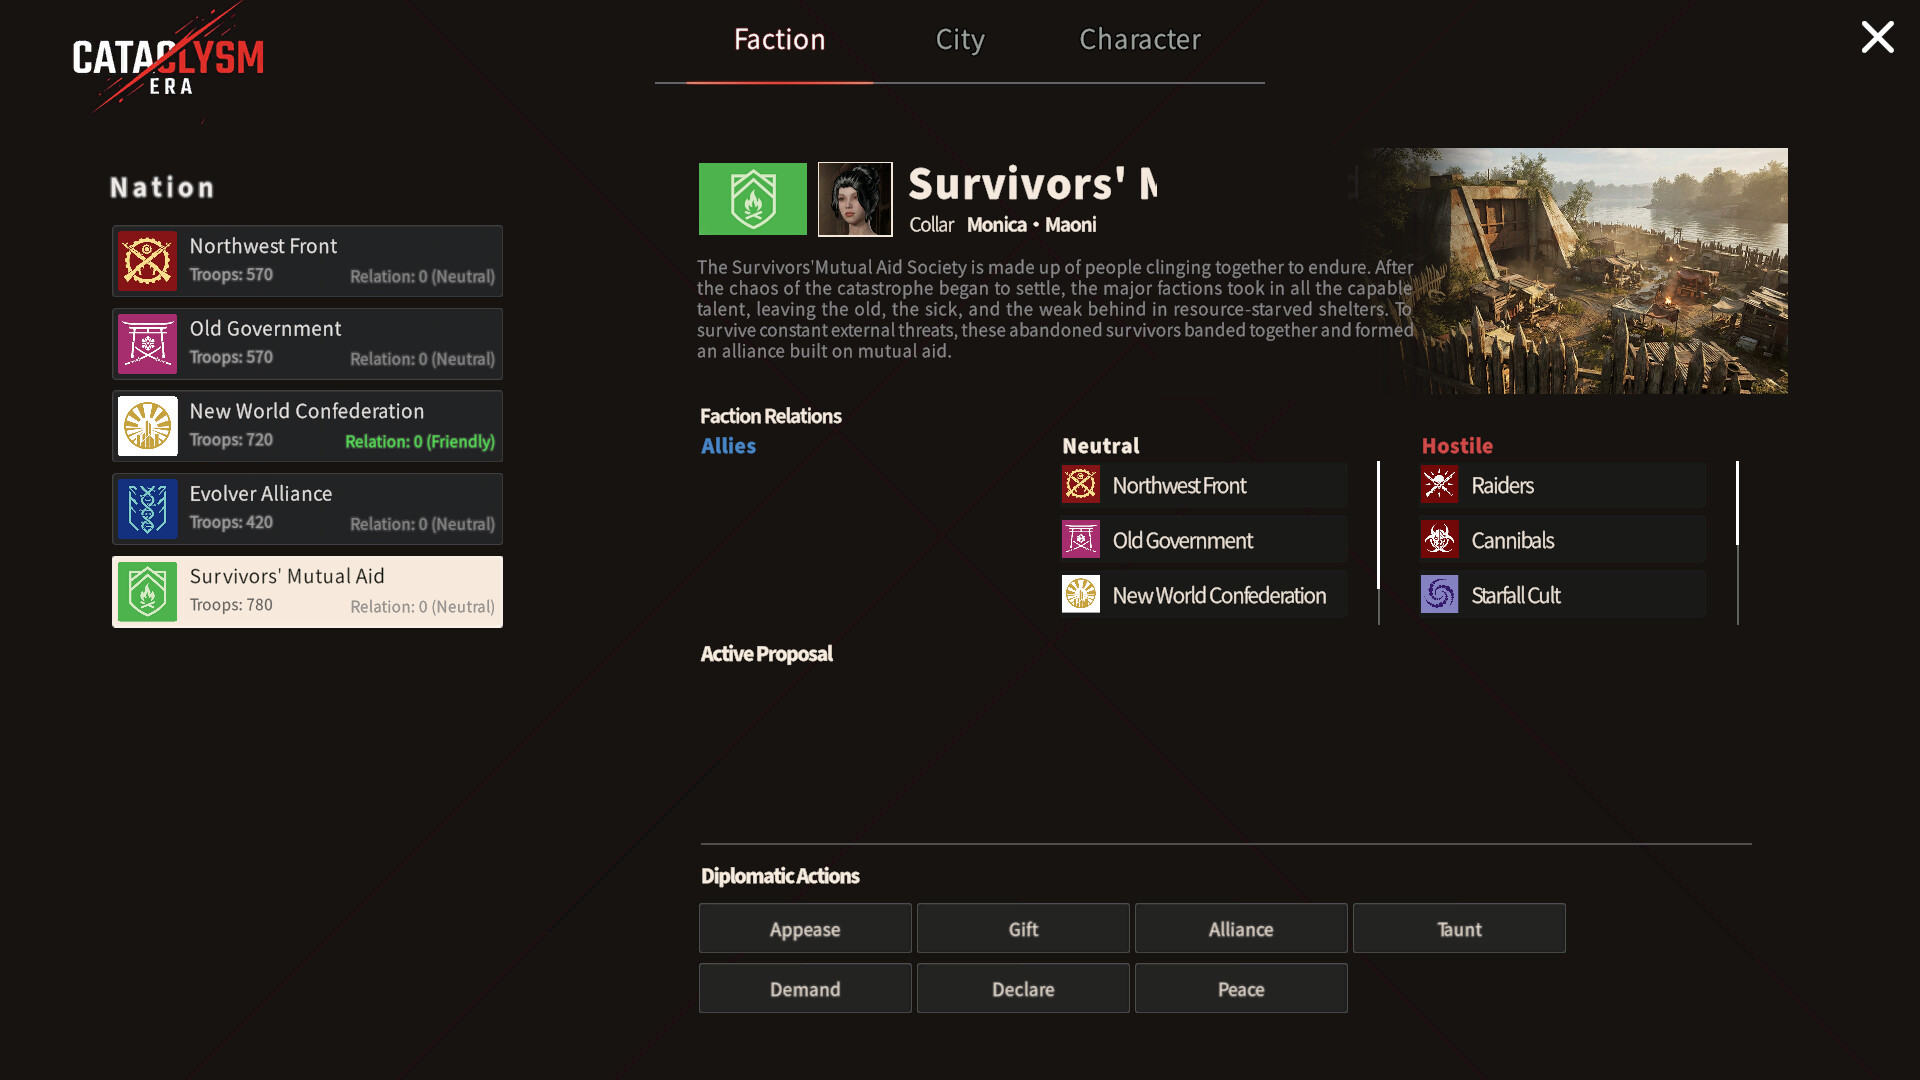Click Evolver Alliance blue DNA emblem

coord(147,509)
